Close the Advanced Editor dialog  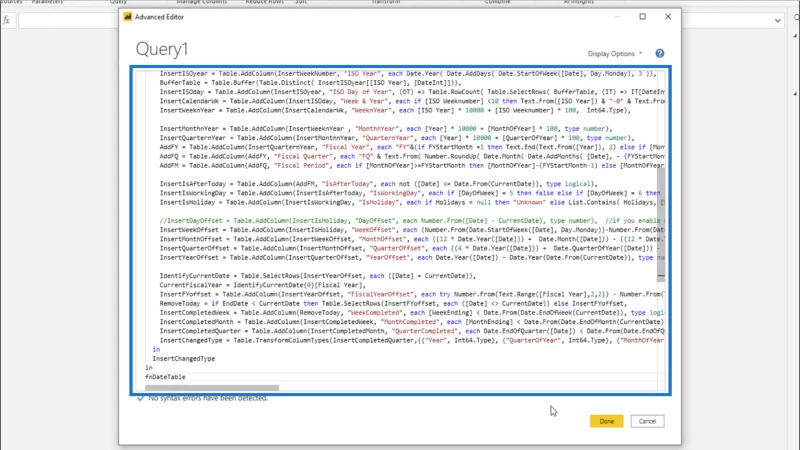tap(668, 16)
